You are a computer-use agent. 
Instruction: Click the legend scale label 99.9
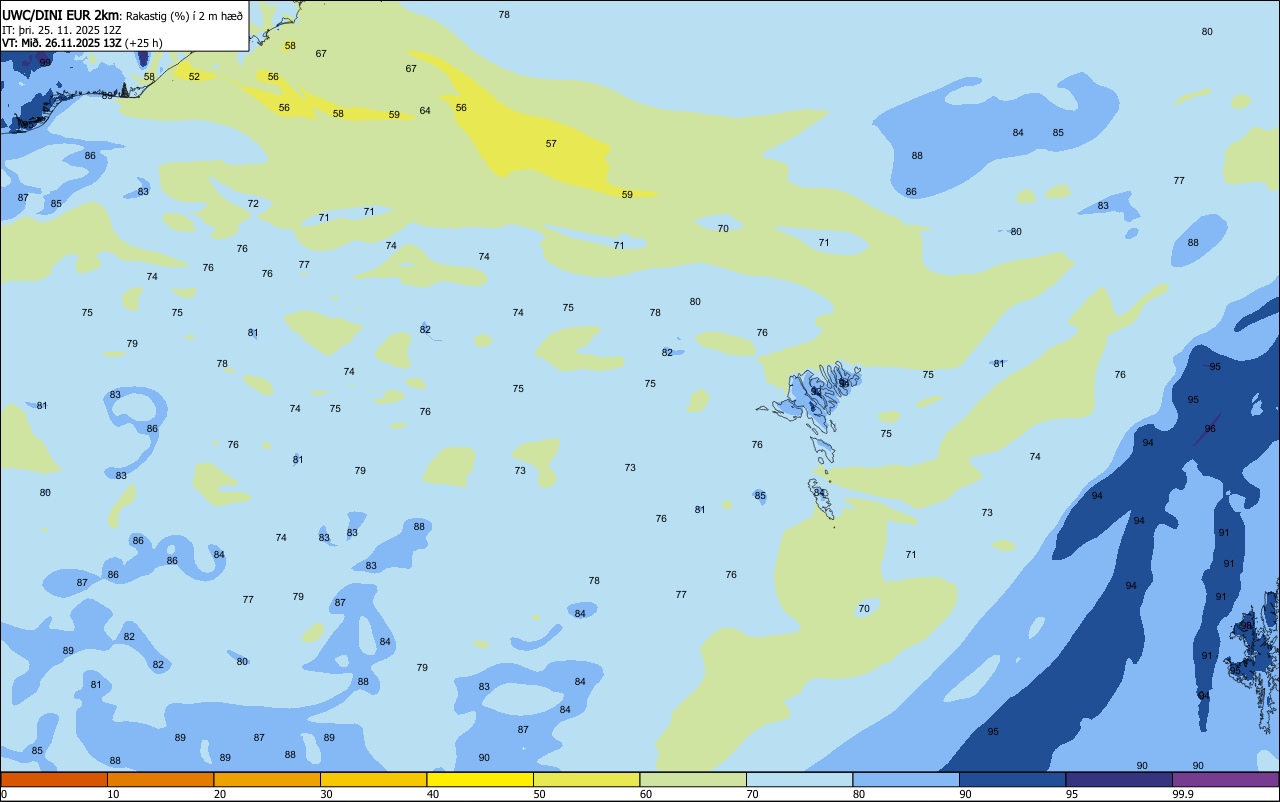[x=1183, y=794]
